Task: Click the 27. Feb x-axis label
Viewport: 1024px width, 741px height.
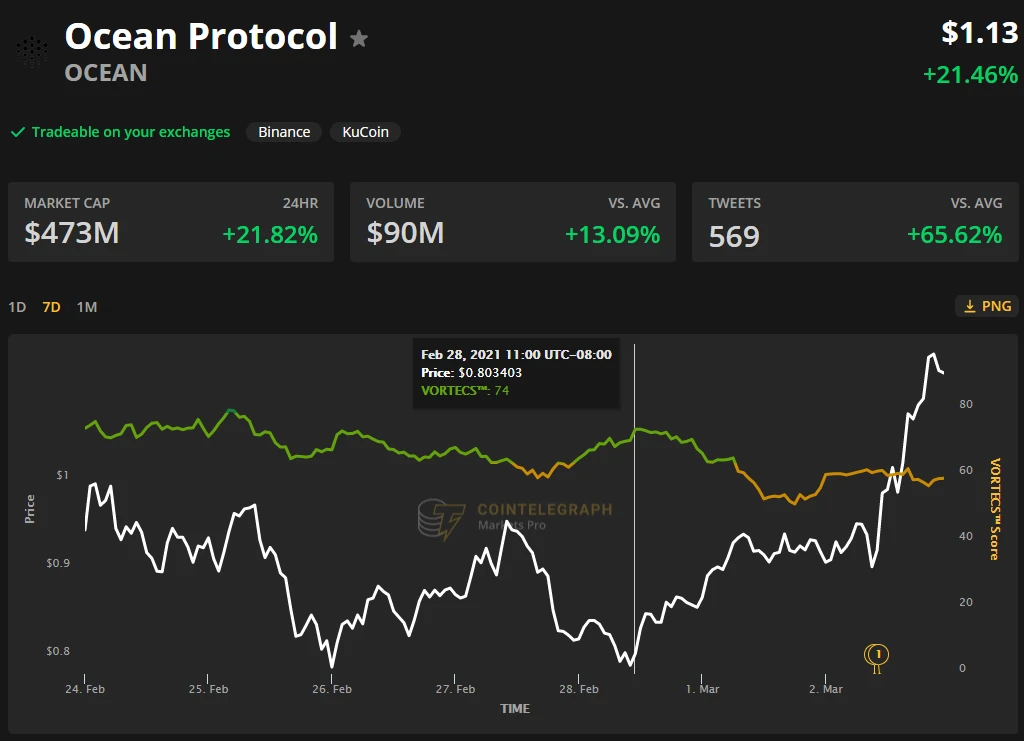Action: pos(455,689)
